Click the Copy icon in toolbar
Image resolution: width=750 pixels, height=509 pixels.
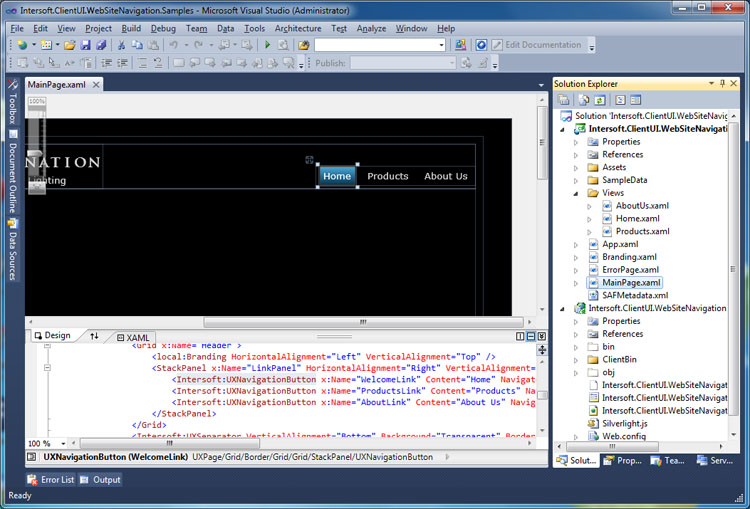click(x=137, y=45)
